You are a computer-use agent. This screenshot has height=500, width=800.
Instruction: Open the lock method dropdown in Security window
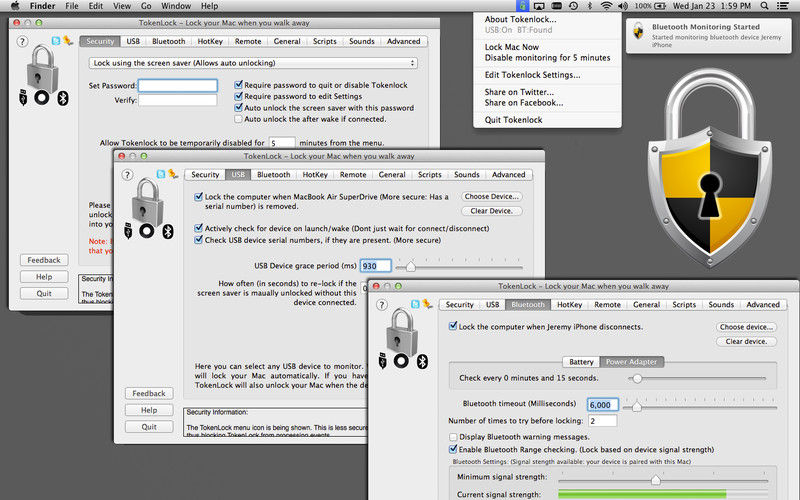pyautogui.click(x=253, y=63)
